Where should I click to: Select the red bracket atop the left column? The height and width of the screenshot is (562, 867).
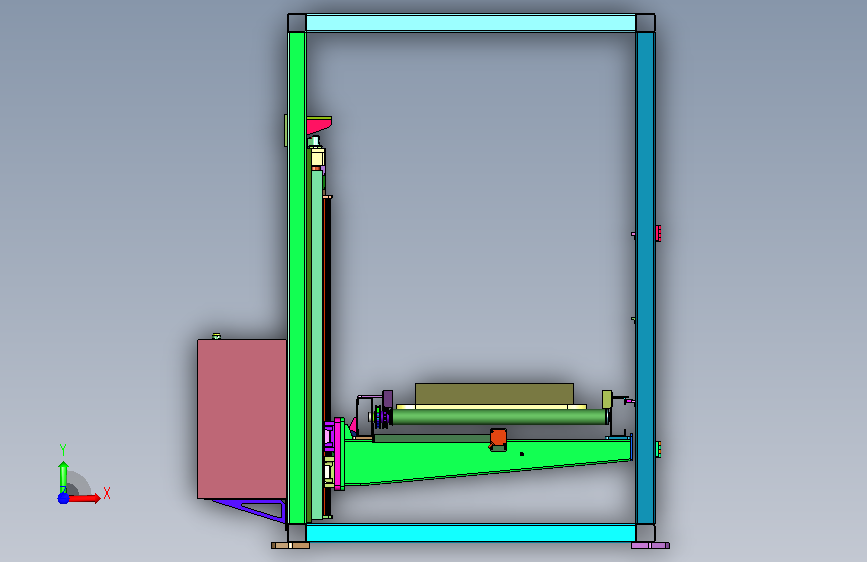[319, 124]
